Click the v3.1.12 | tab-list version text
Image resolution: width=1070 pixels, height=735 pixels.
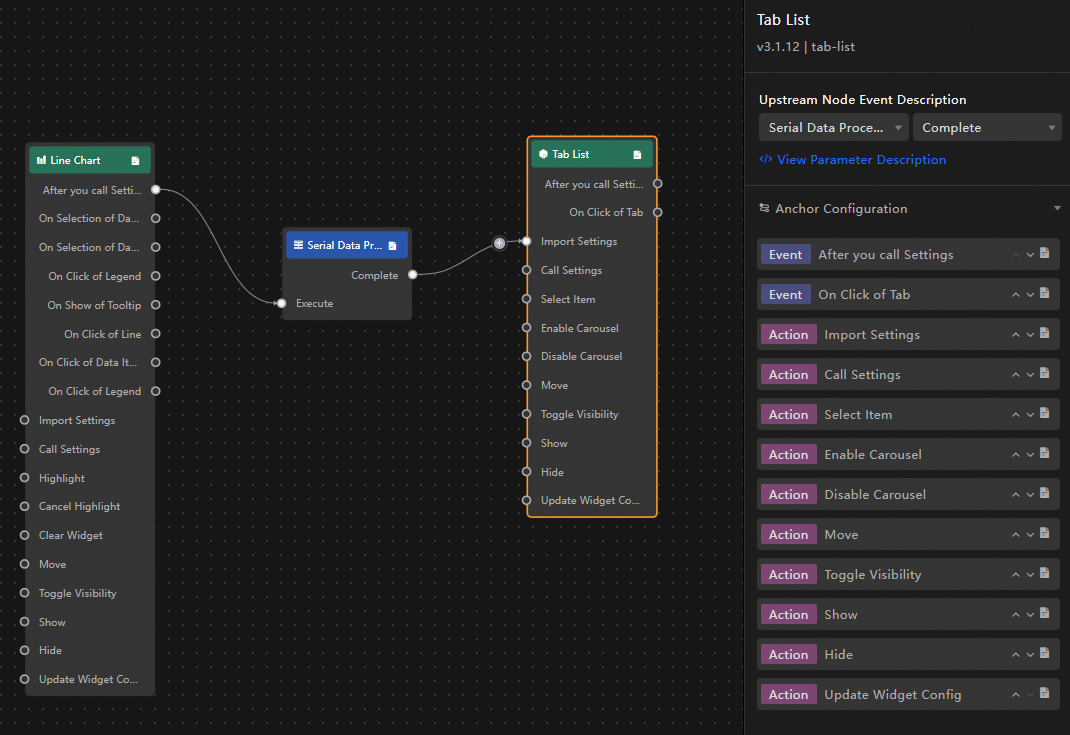[805, 47]
